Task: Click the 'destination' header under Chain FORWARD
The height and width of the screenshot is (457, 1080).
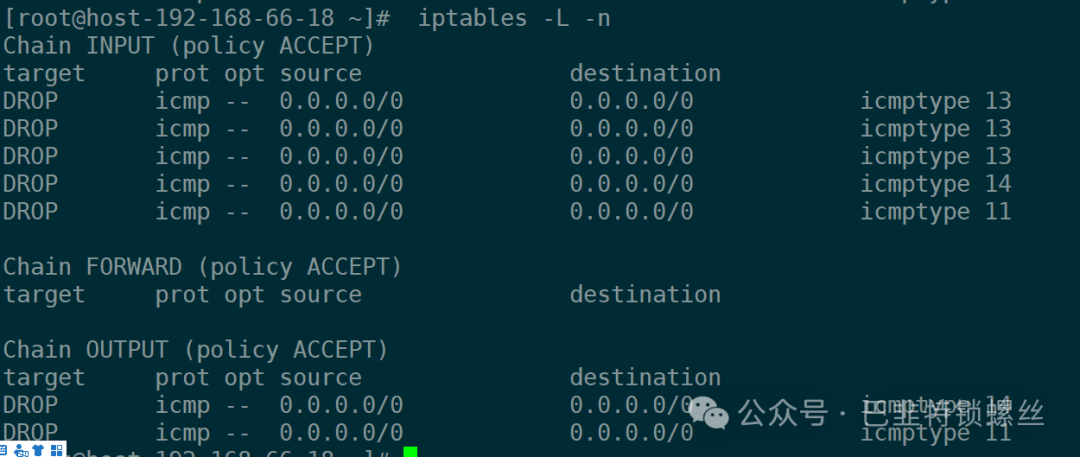Action: [x=645, y=295]
